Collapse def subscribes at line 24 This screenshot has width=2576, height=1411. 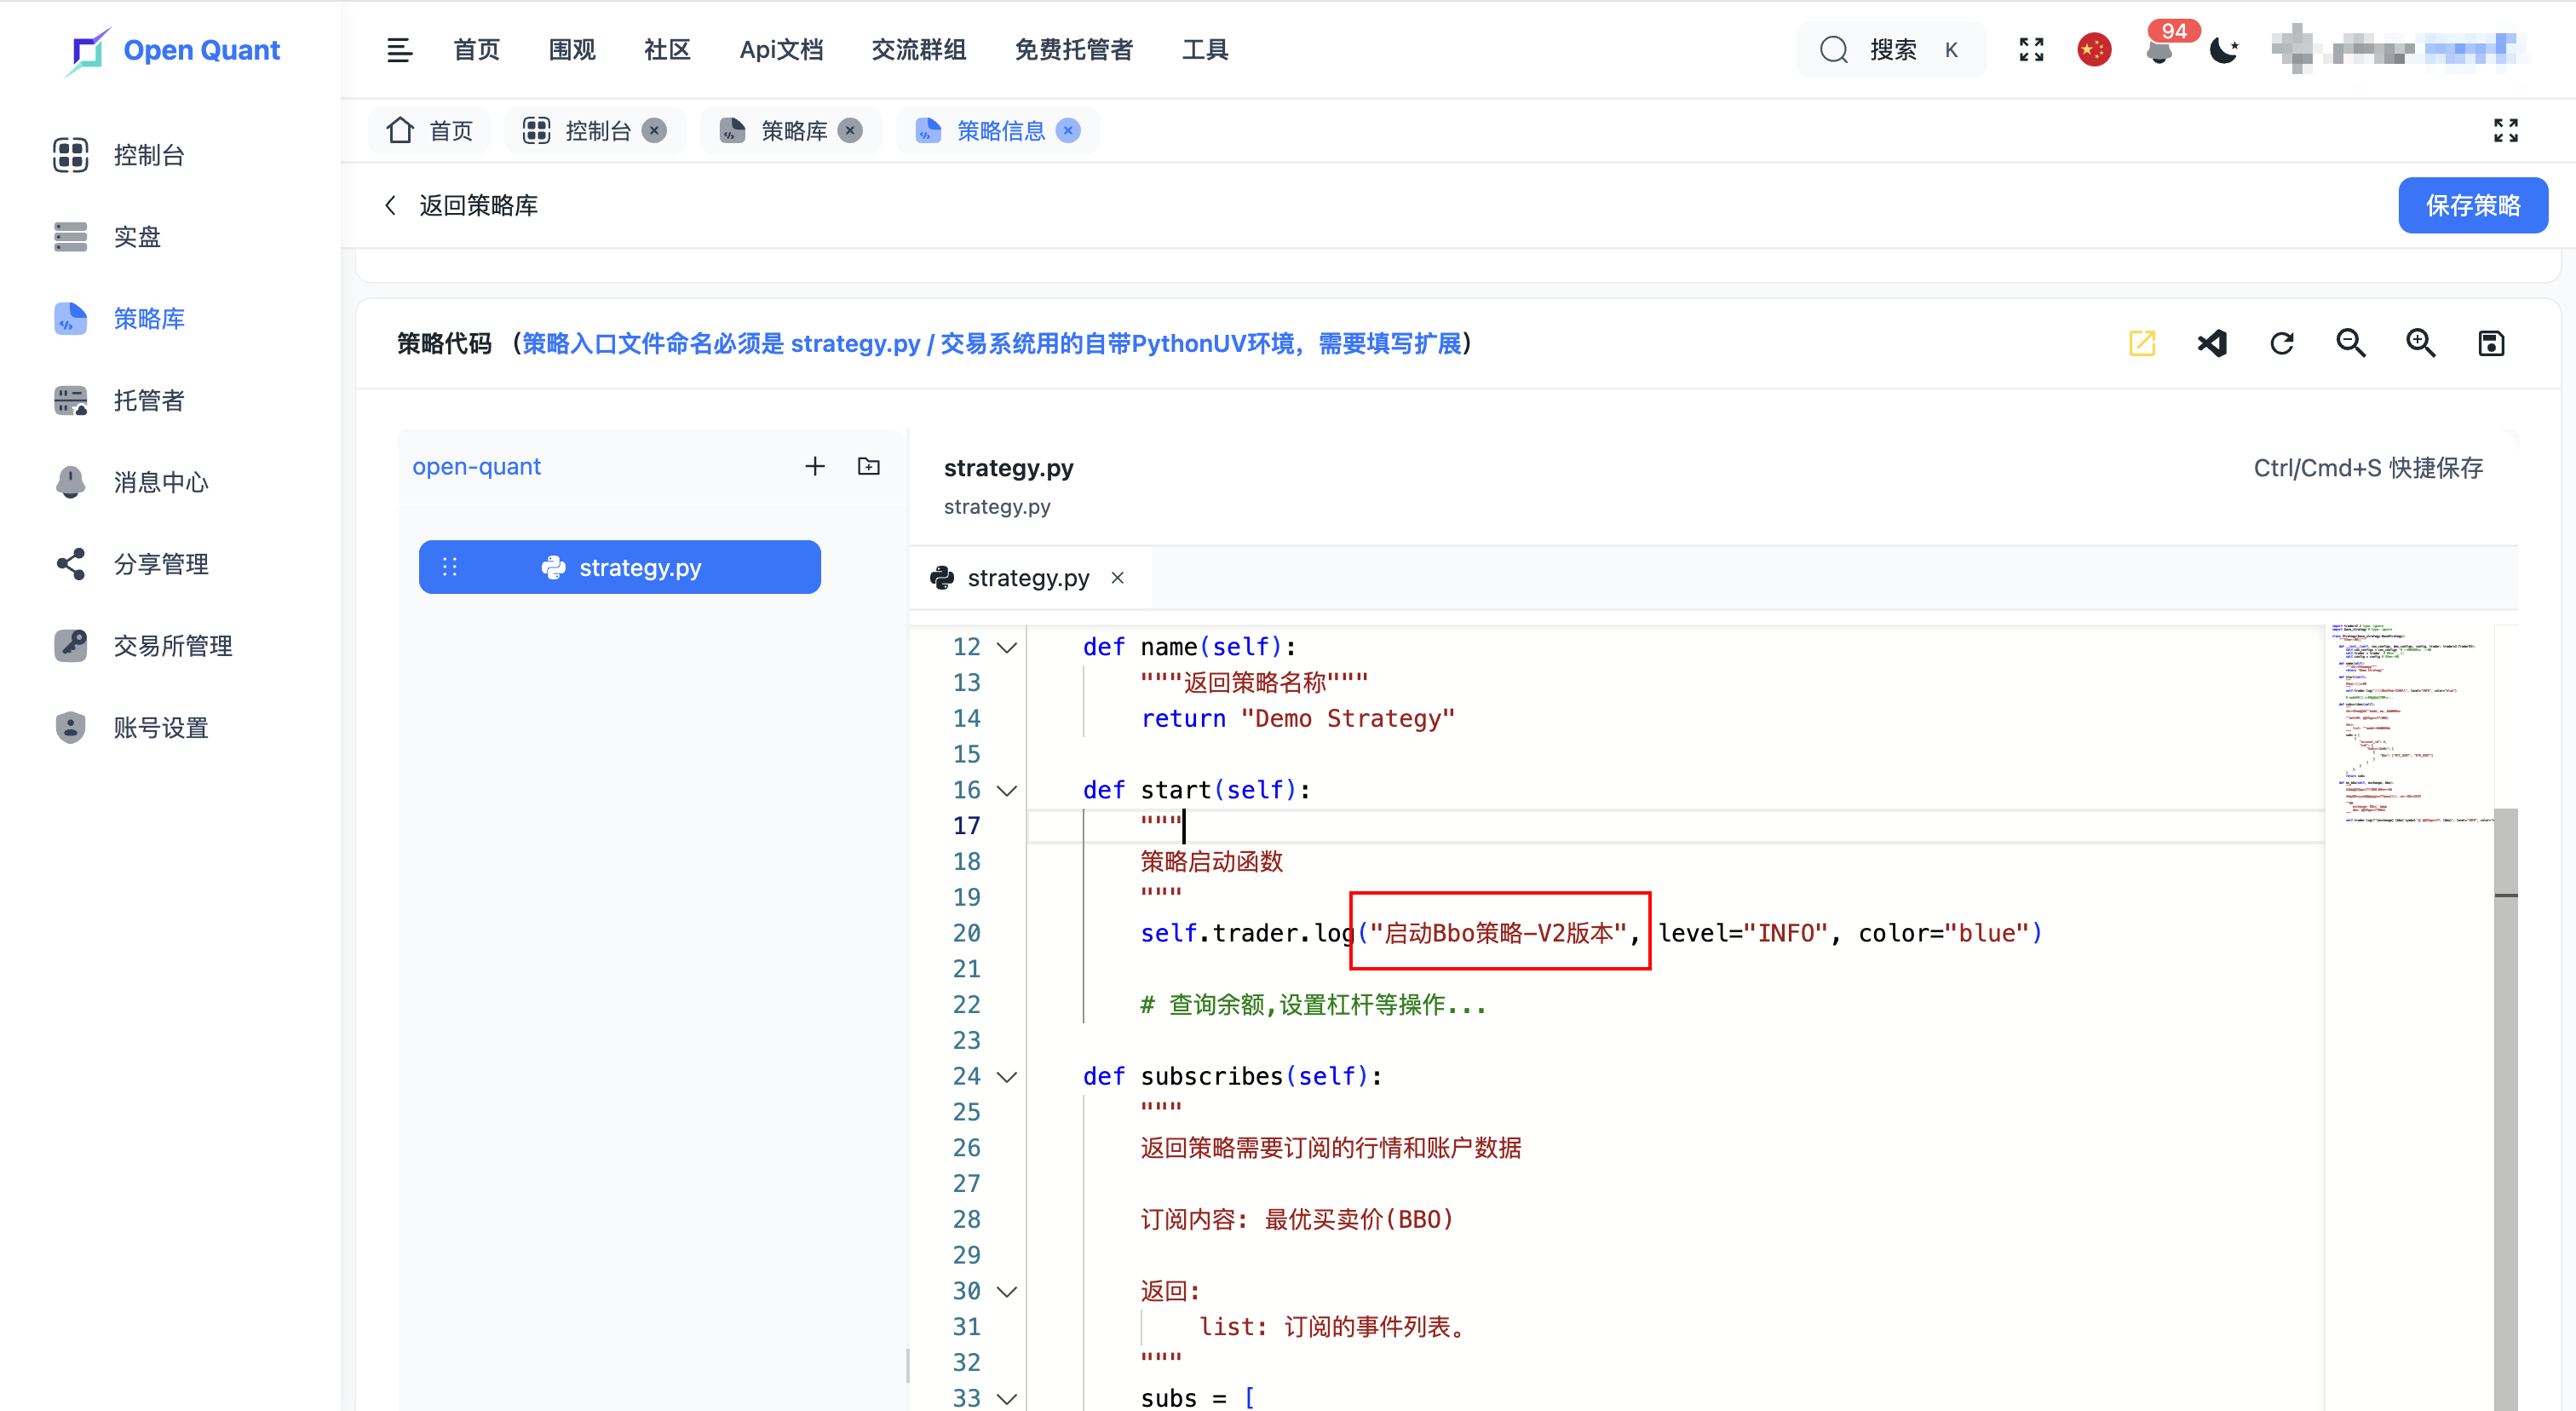click(x=1007, y=1076)
